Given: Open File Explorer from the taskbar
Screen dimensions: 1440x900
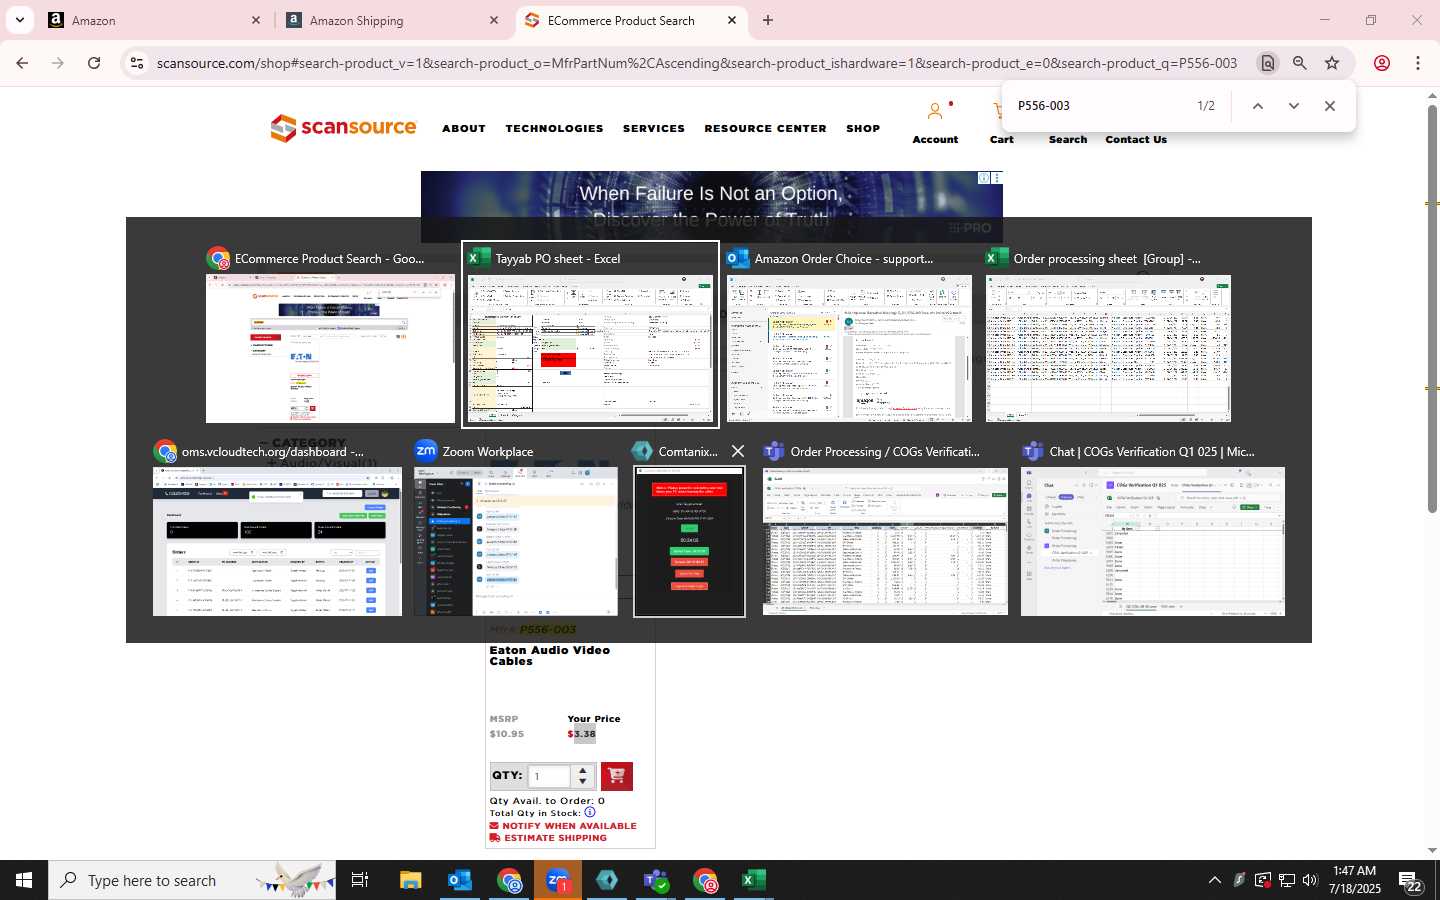Looking at the screenshot, I should [x=411, y=880].
